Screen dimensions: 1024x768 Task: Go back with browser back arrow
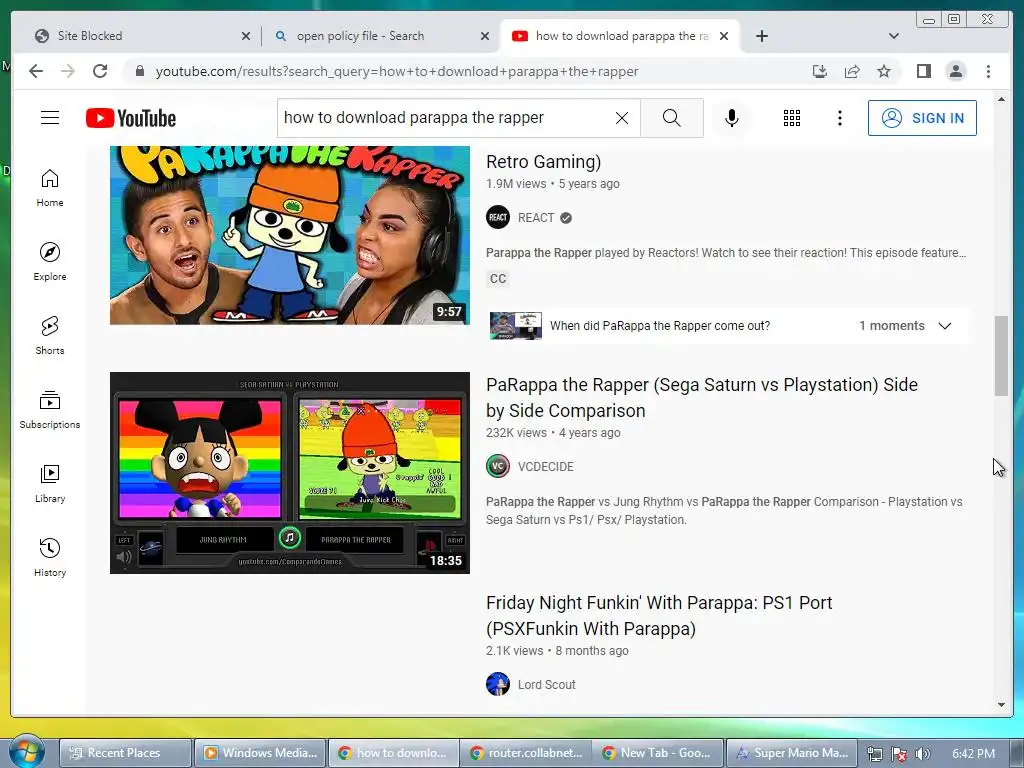36,71
